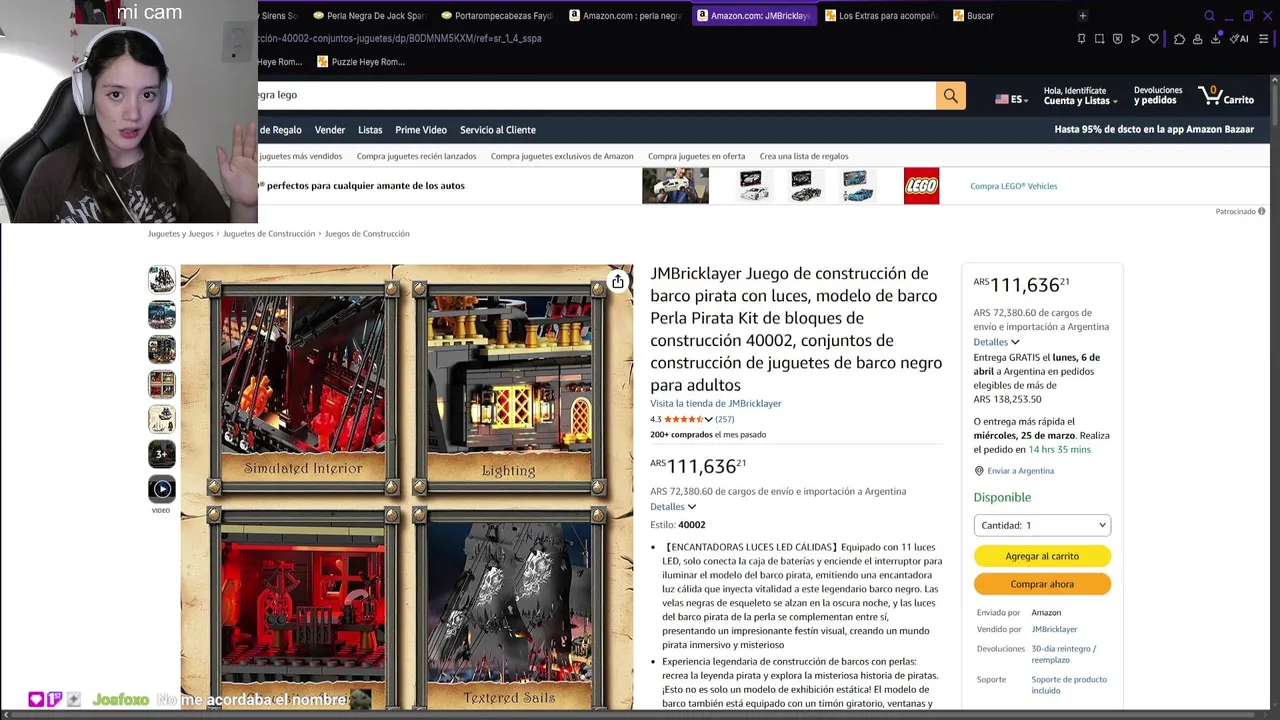Open Prime Video in Amazon navigation
The height and width of the screenshot is (720, 1280).
pos(421,130)
